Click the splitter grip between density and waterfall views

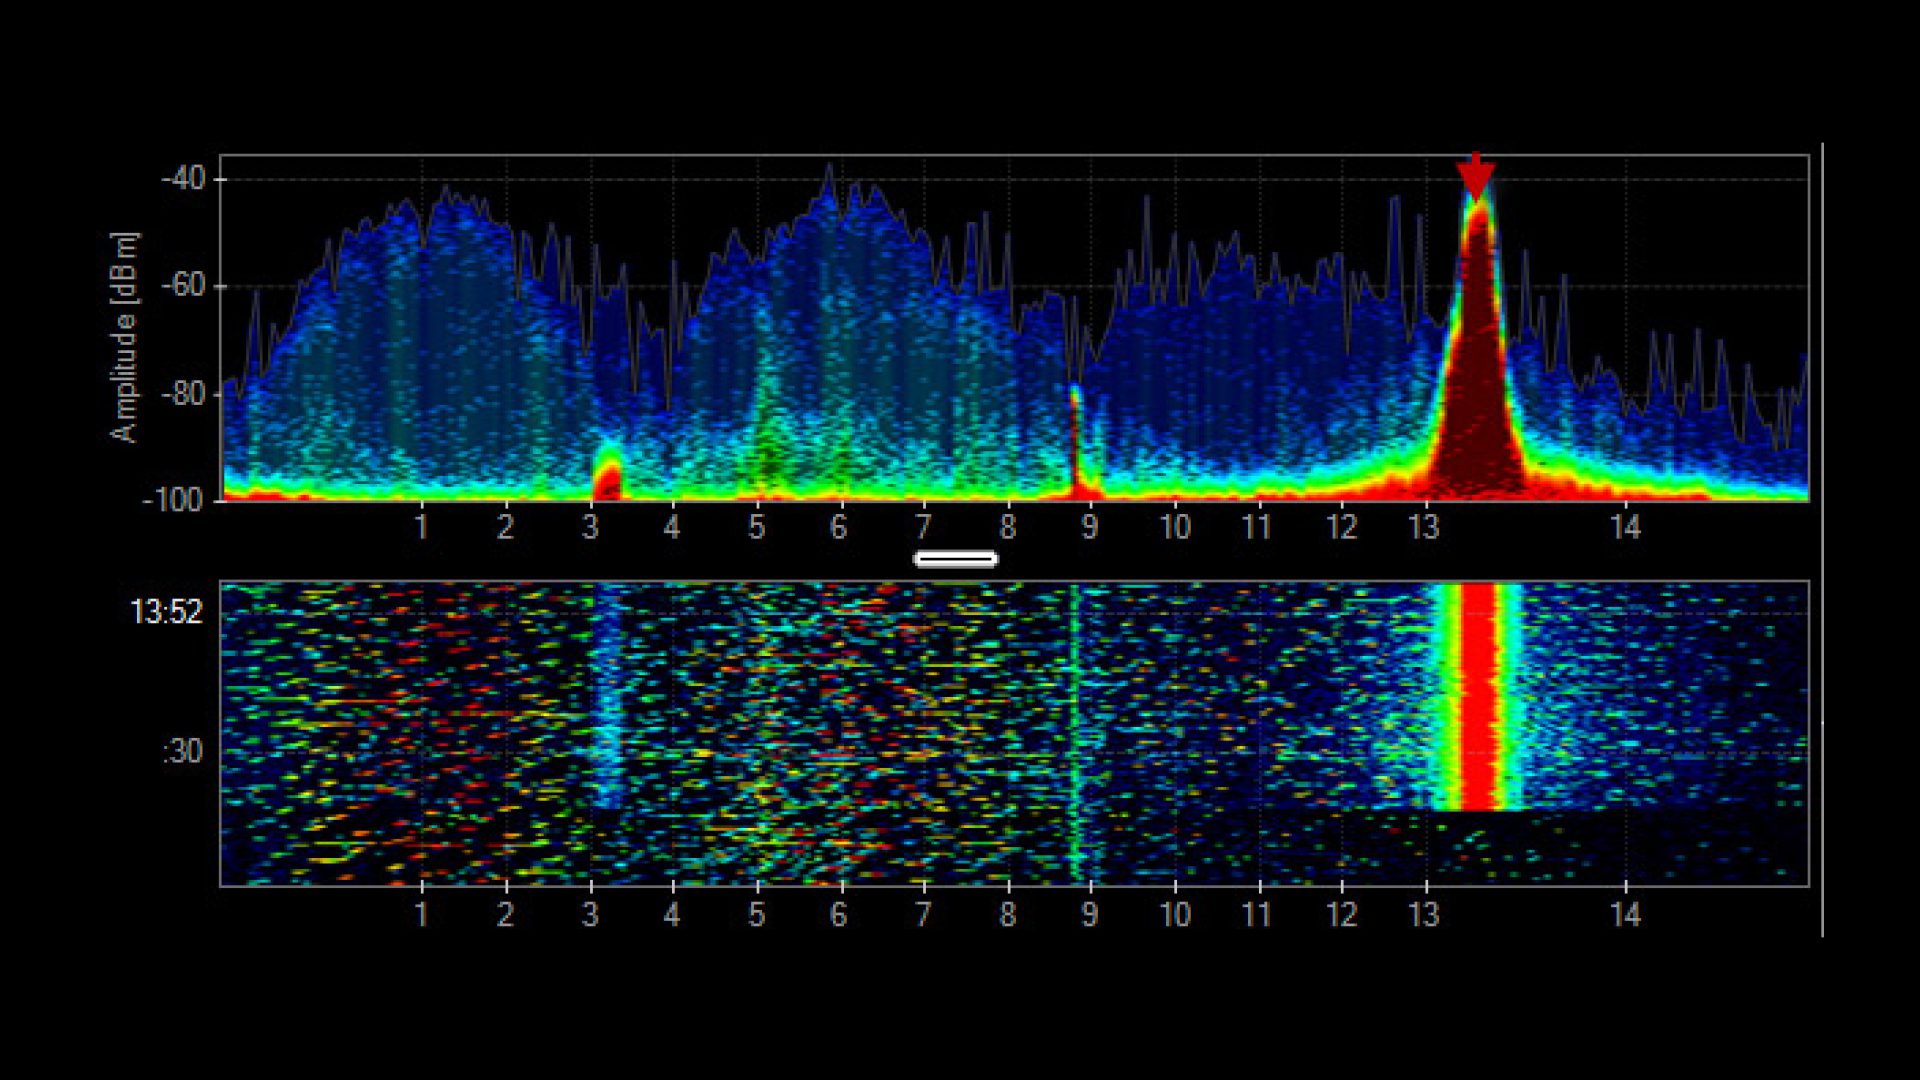956,558
